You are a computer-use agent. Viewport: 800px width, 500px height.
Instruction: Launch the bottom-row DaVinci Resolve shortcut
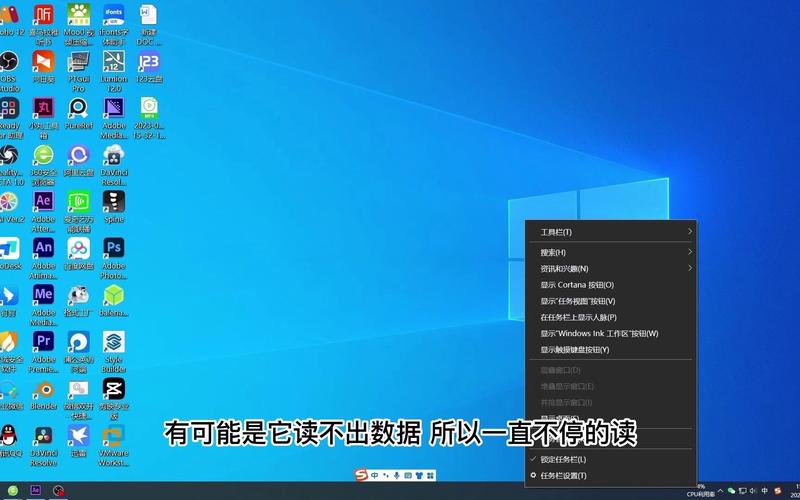click(43, 446)
